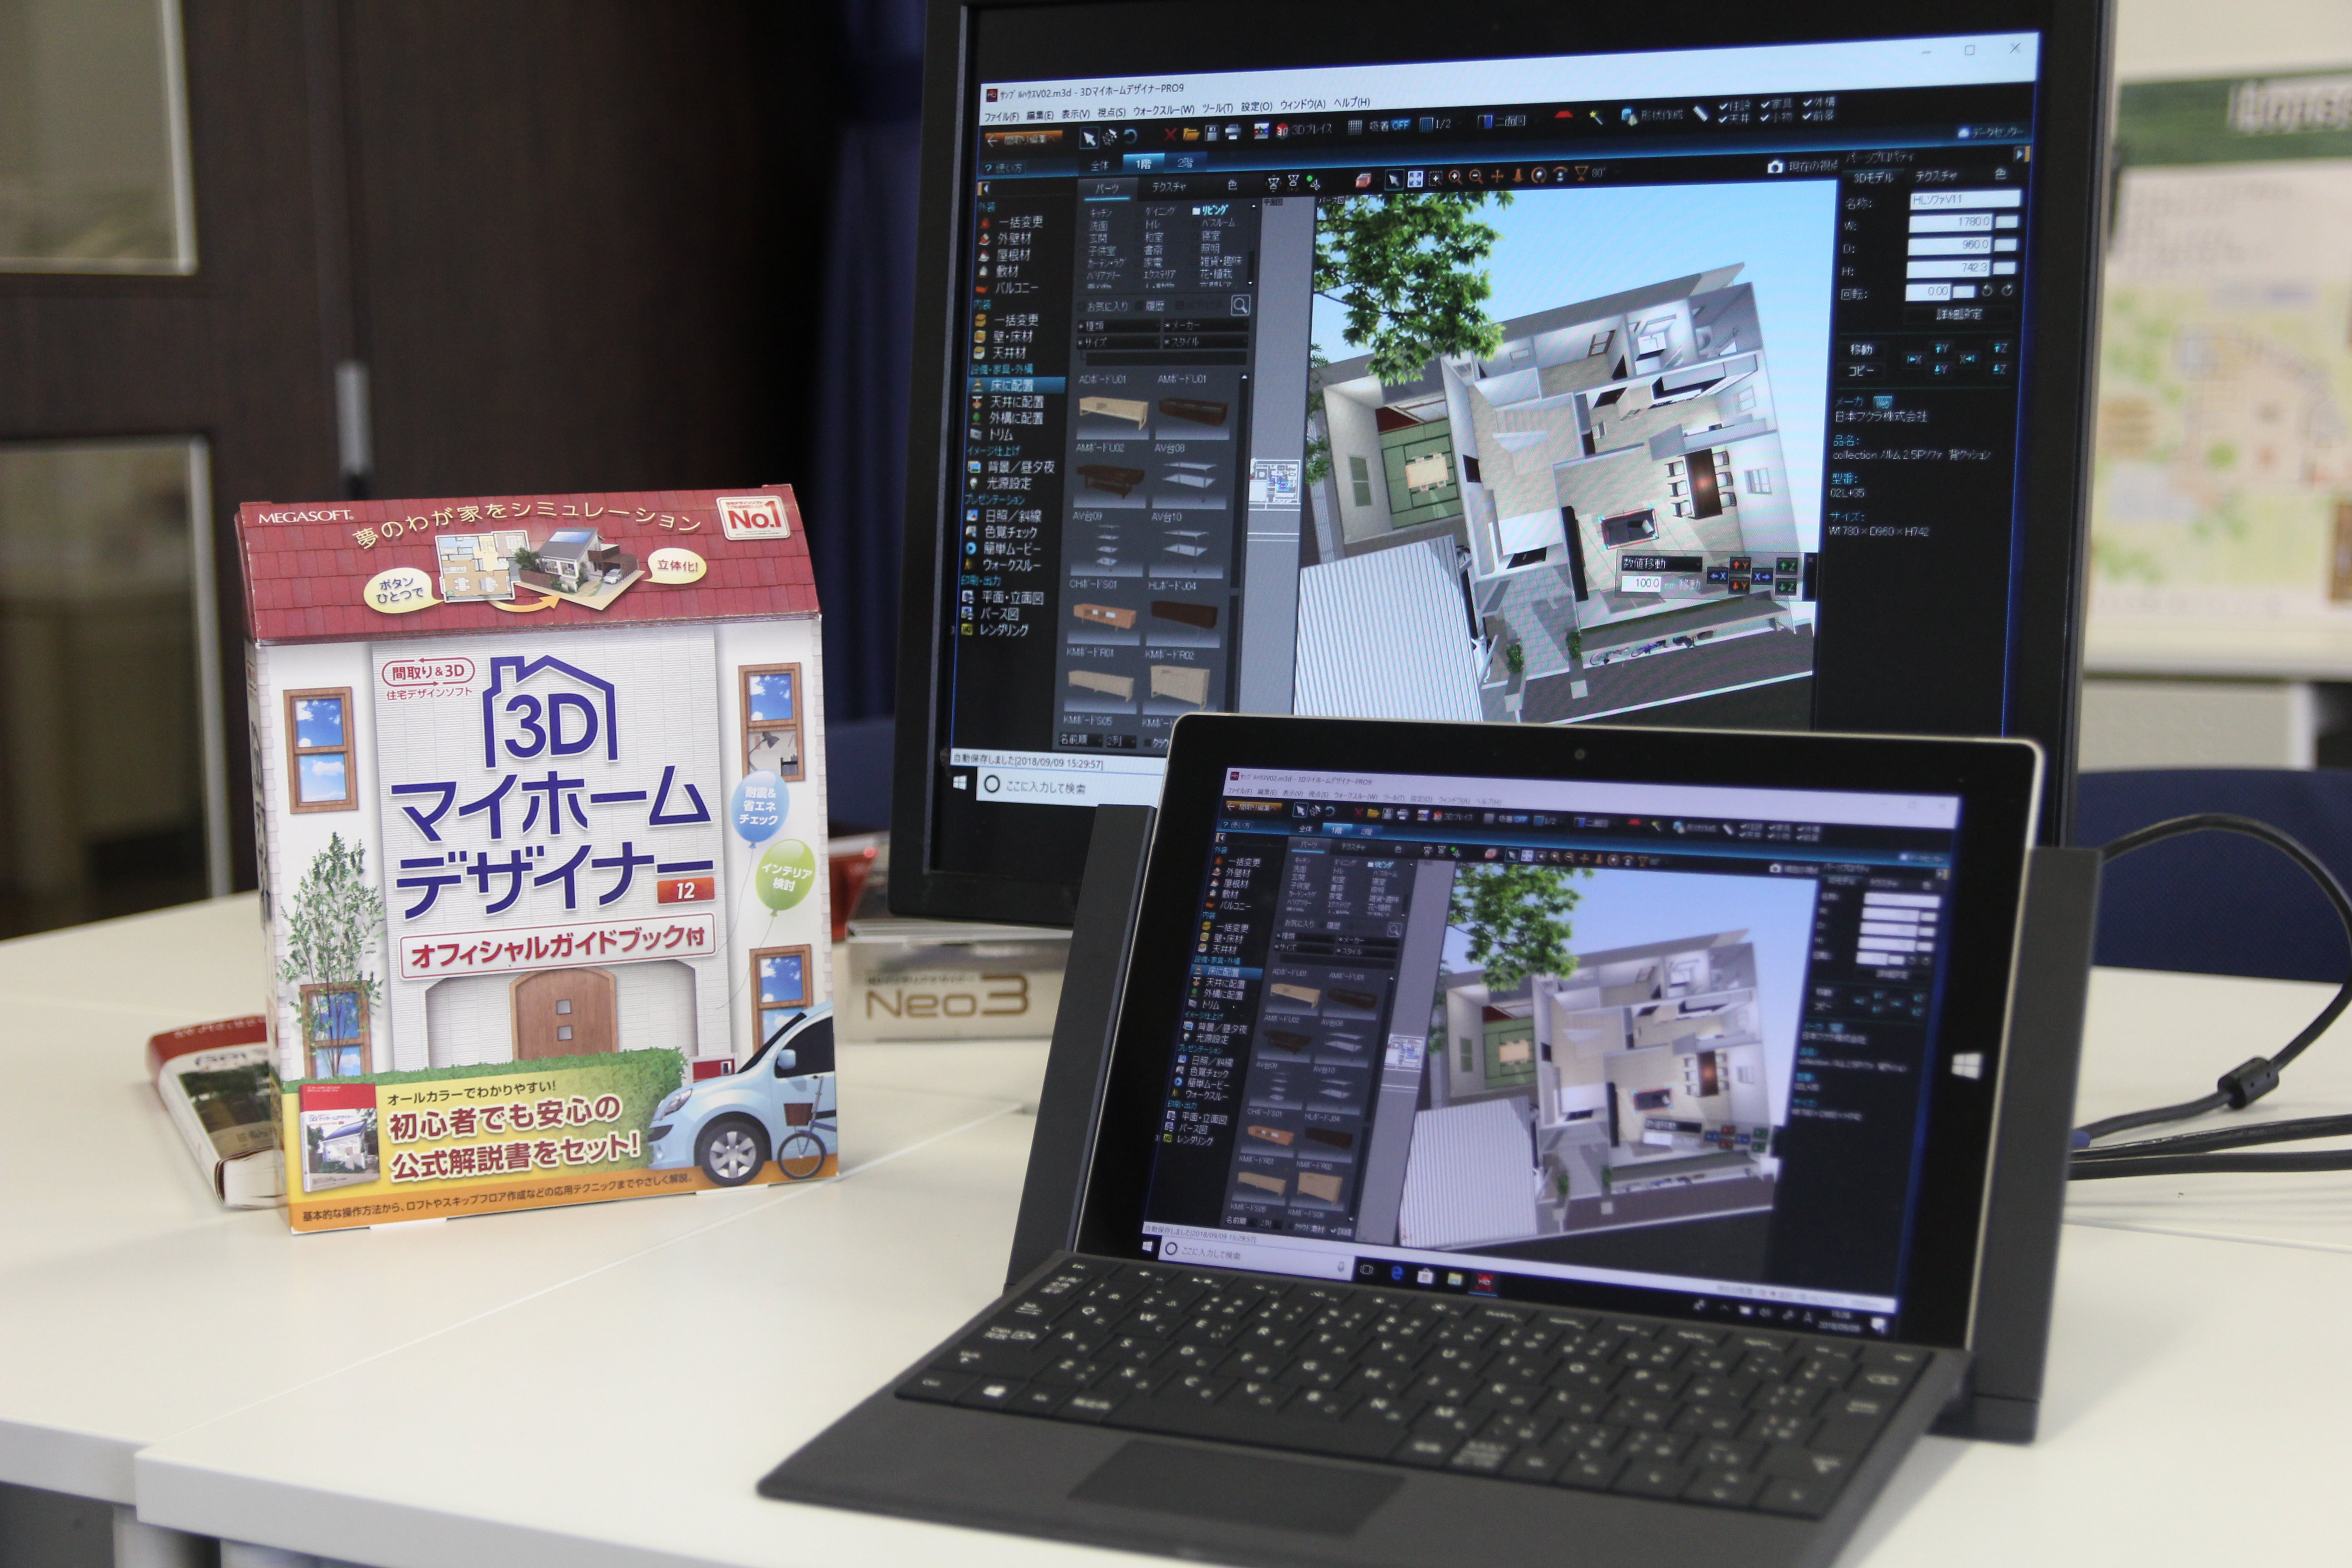Click the Edge browser icon on the tablet's taskbar

(1397, 1274)
